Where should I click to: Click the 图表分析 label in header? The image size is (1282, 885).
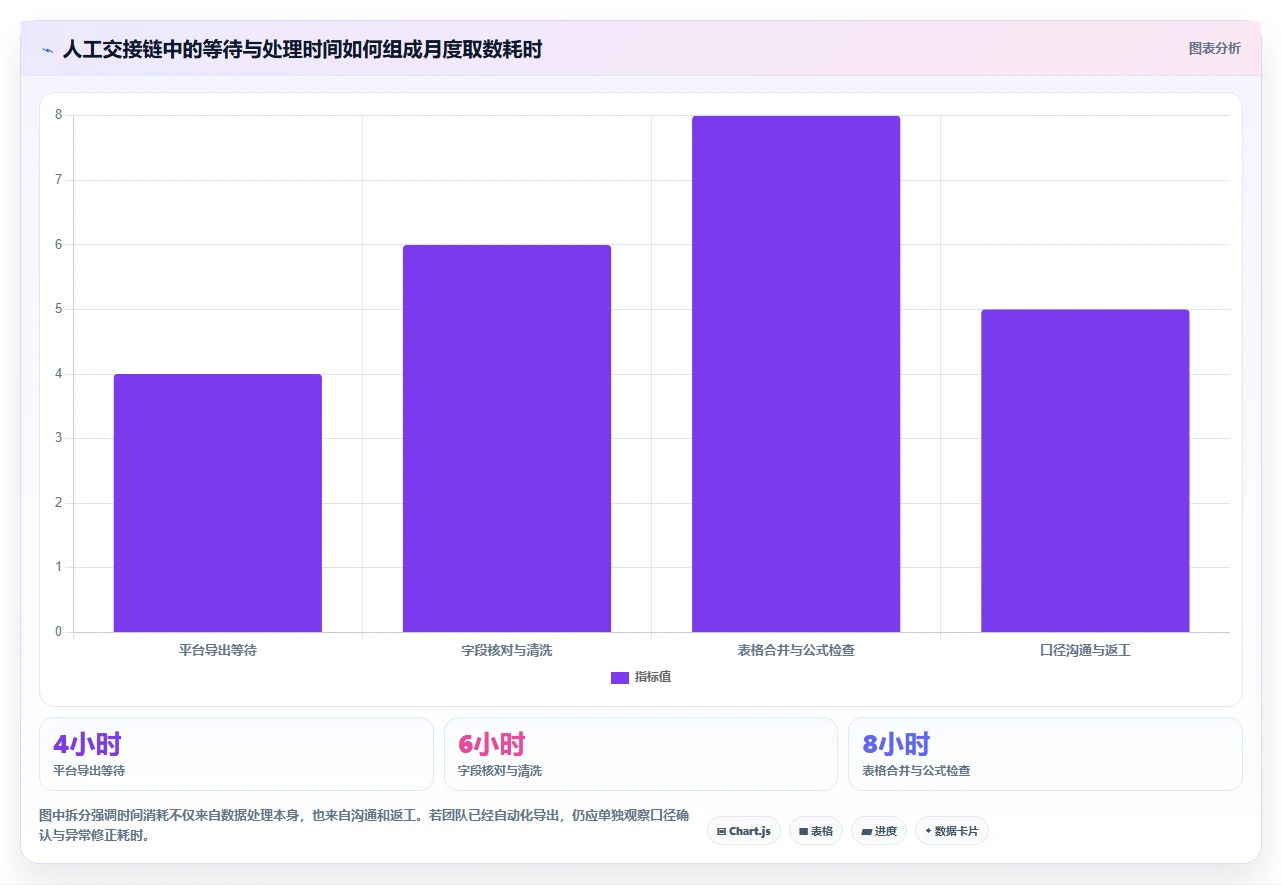pyautogui.click(x=1214, y=48)
